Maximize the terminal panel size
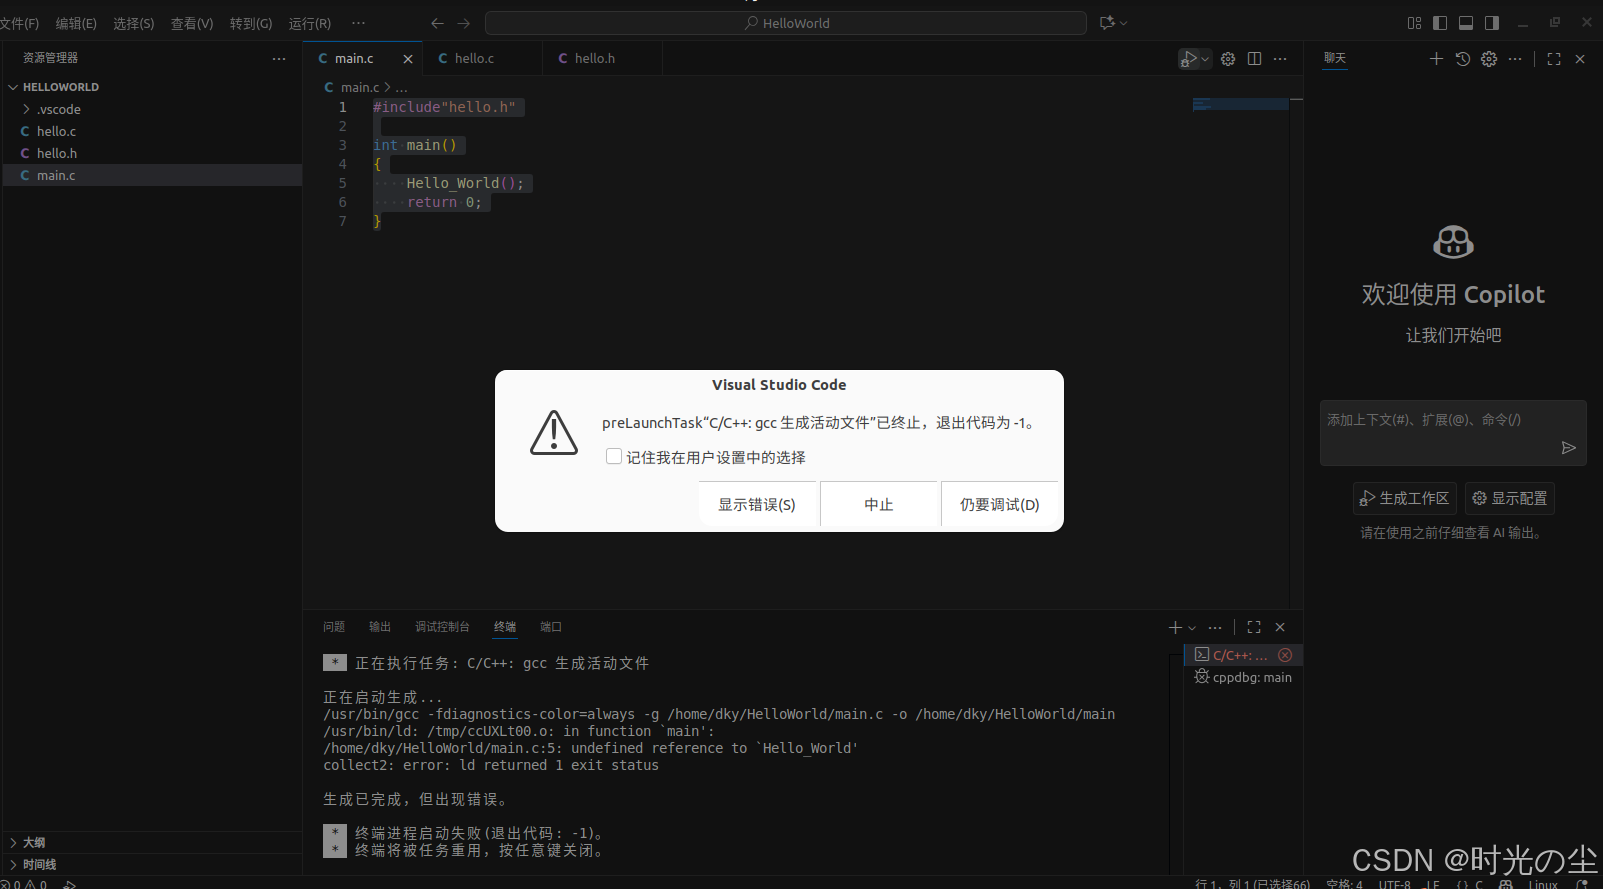Viewport: 1603px width, 889px height. (x=1254, y=627)
